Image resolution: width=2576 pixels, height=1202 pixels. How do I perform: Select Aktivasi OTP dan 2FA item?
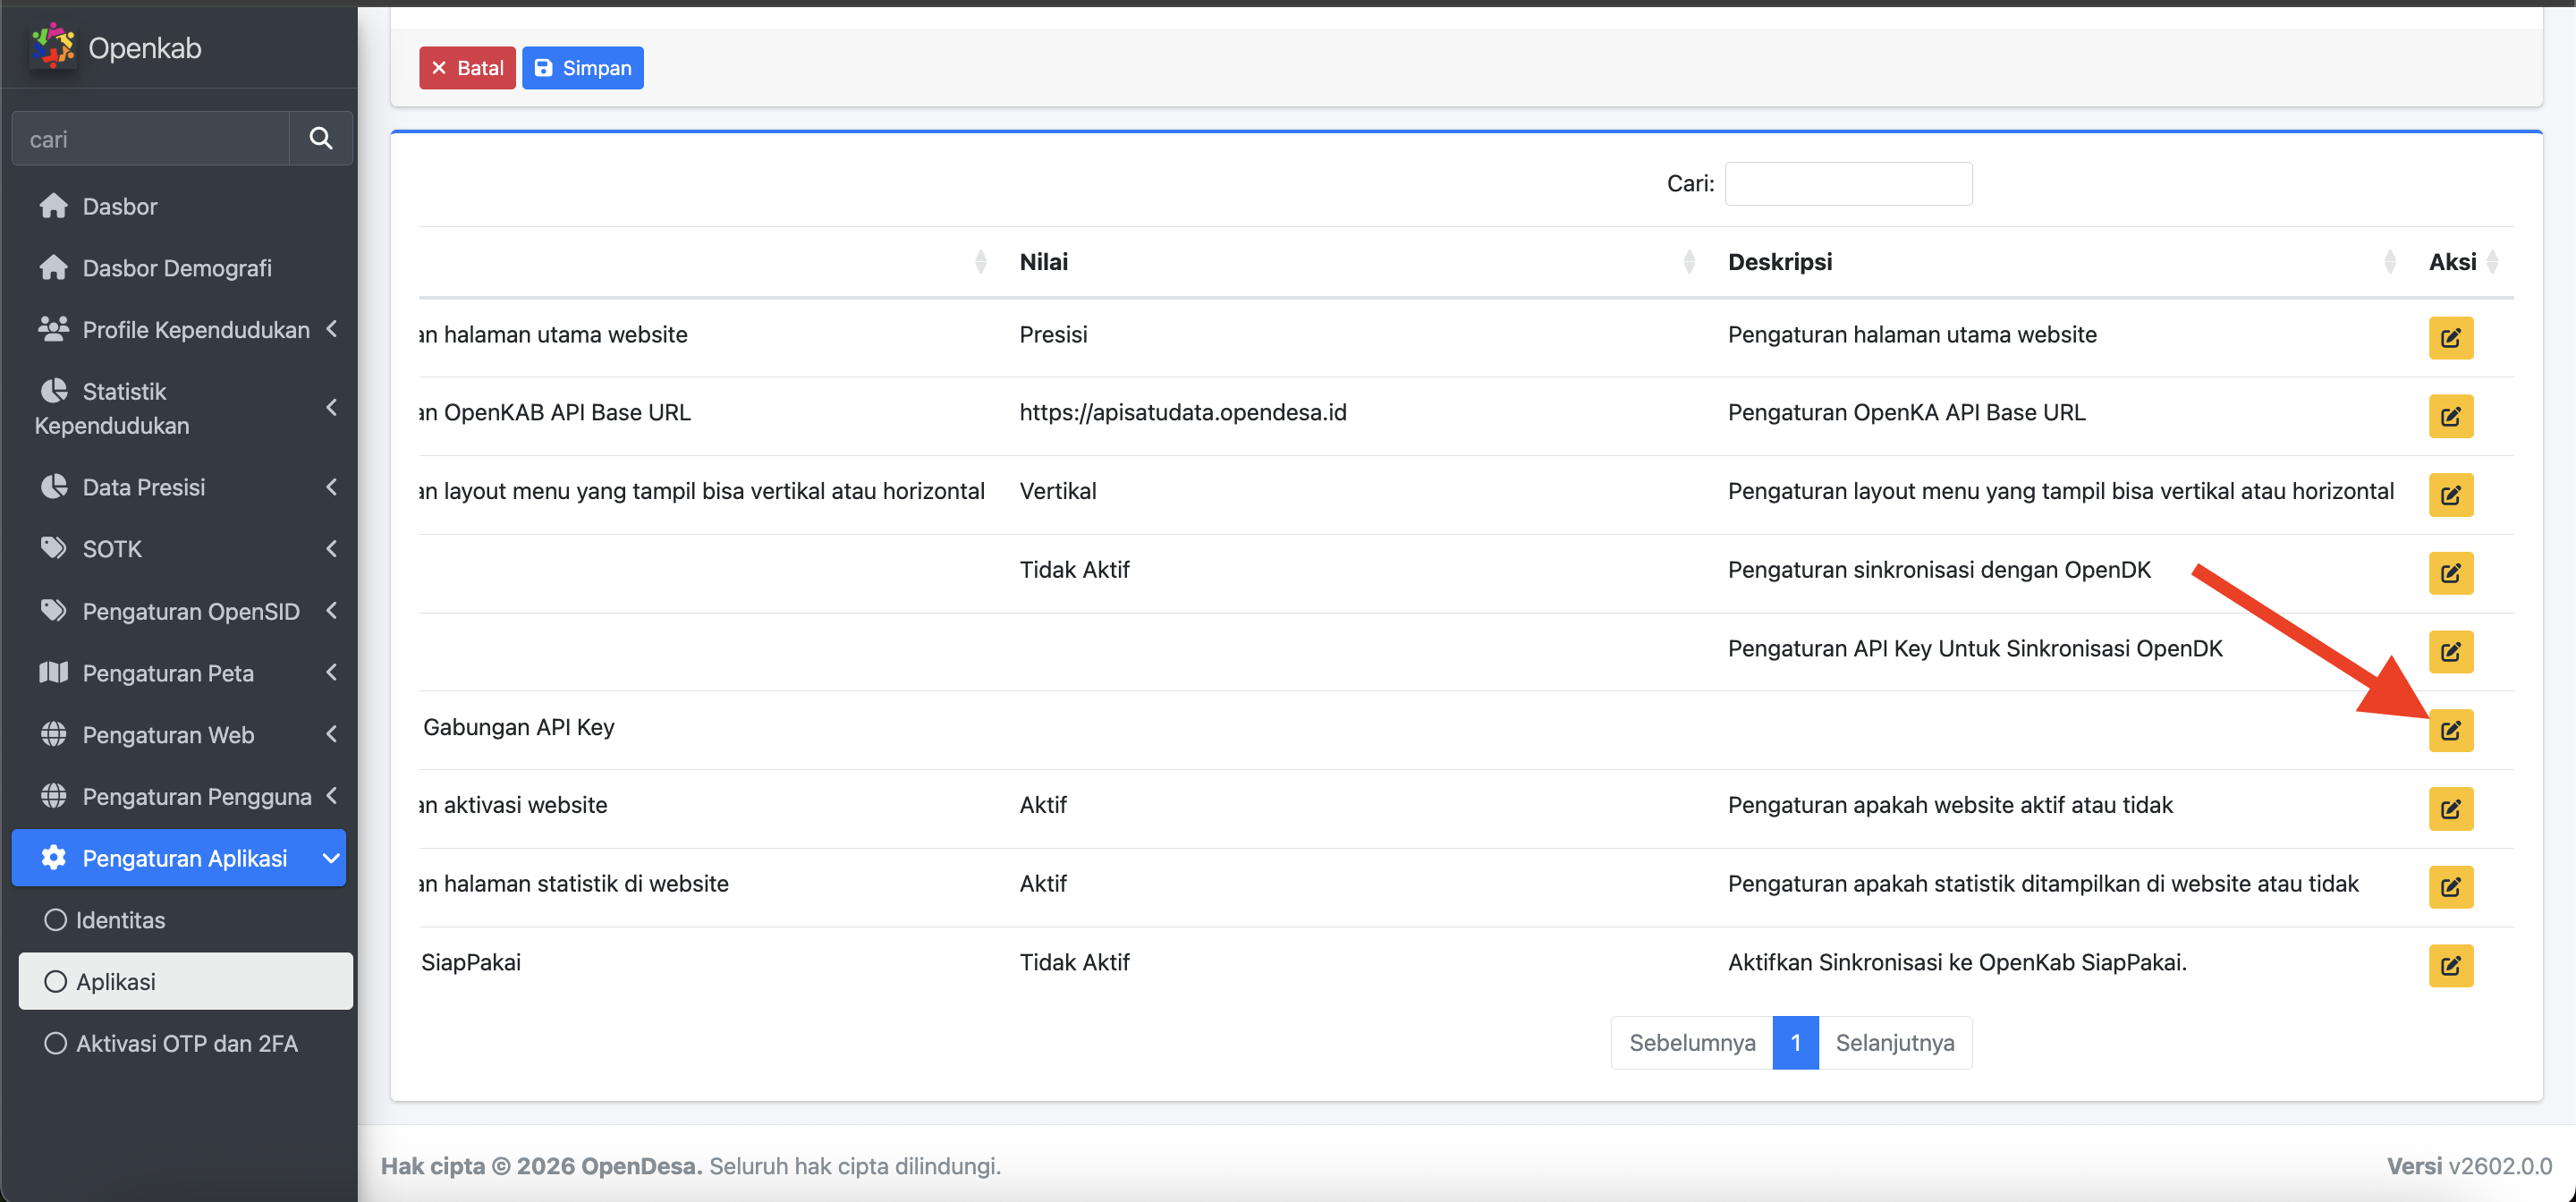point(186,1043)
